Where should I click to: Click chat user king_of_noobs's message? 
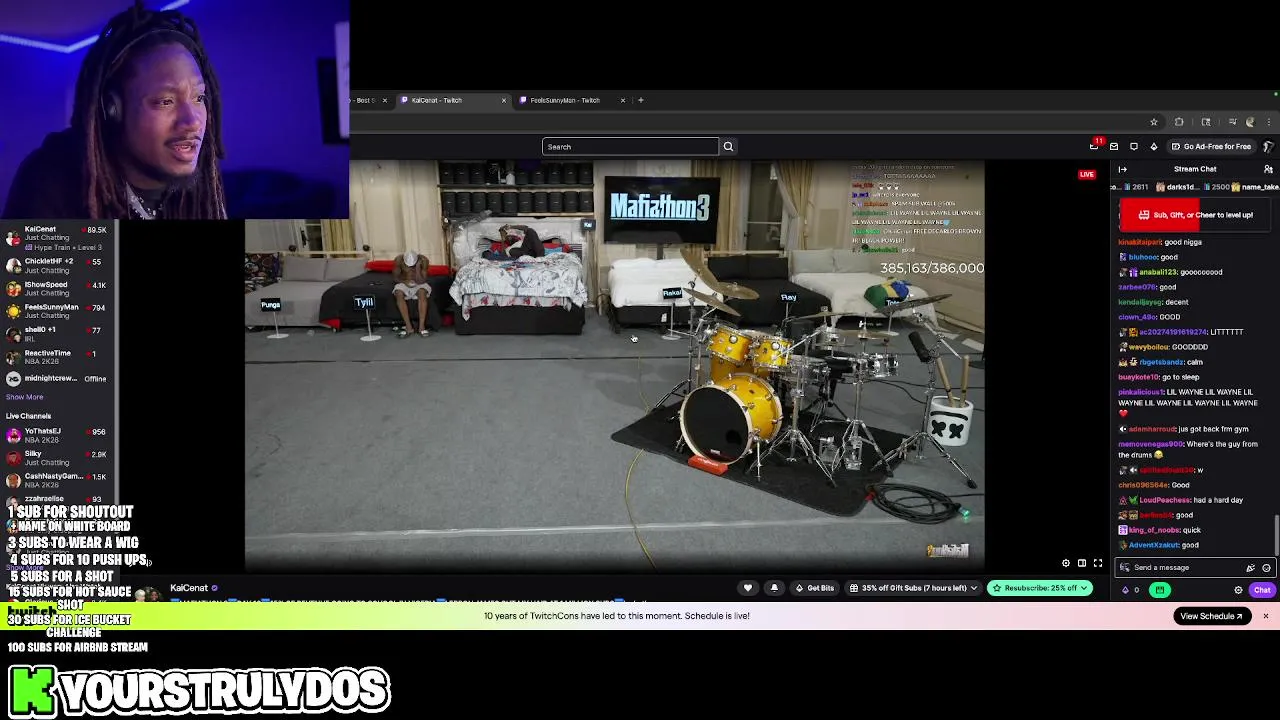1160,530
